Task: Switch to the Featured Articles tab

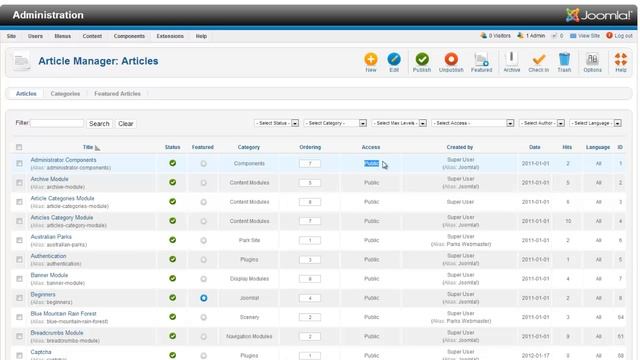Action: (x=118, y=93)
